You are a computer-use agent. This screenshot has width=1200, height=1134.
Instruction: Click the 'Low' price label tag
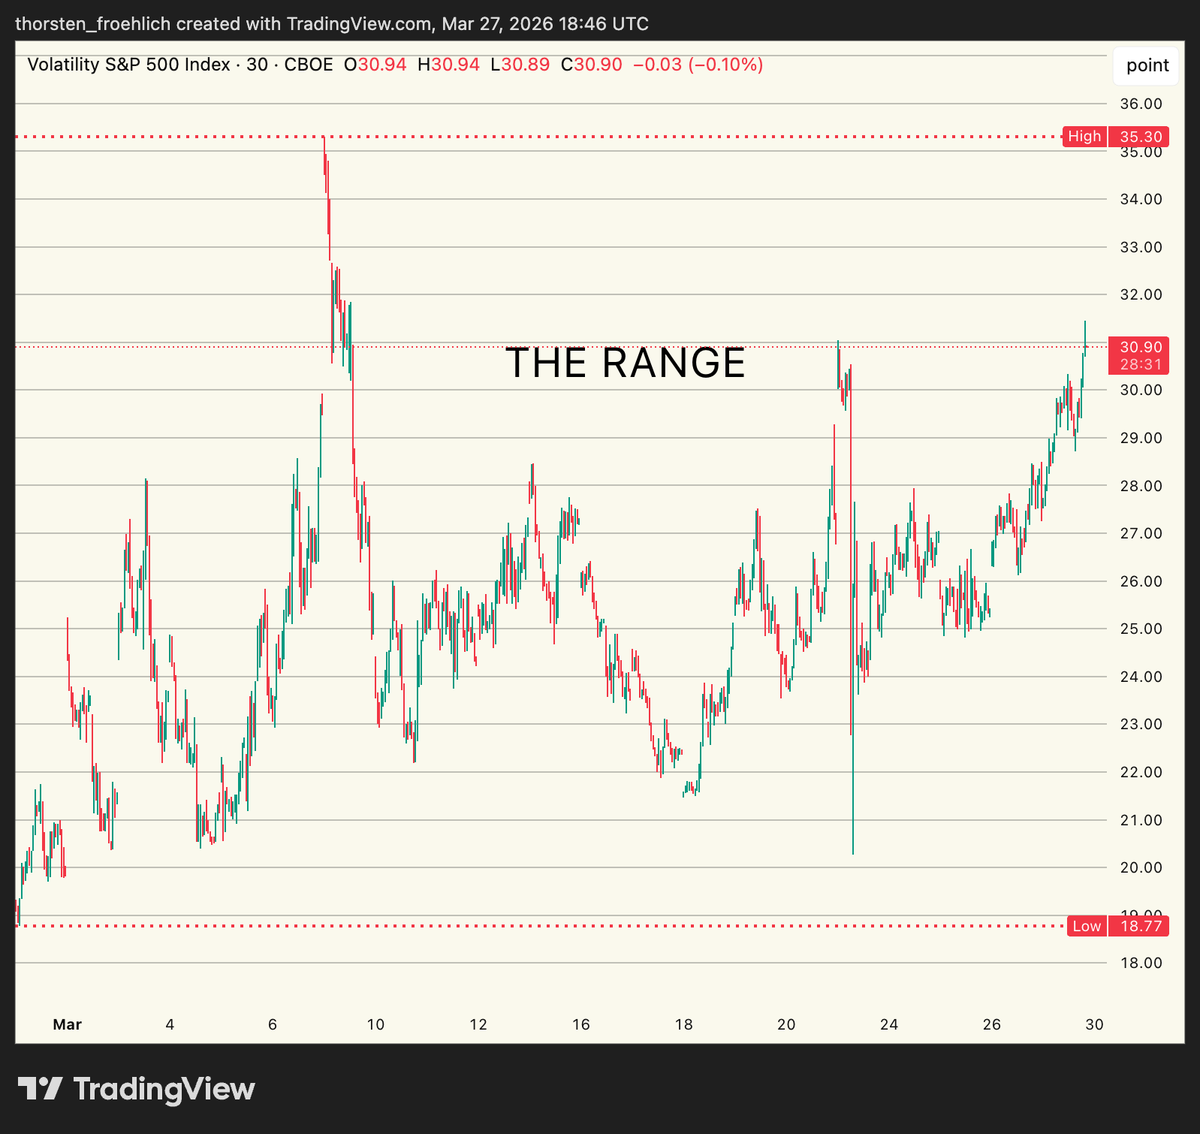(x=1086, y=926)
